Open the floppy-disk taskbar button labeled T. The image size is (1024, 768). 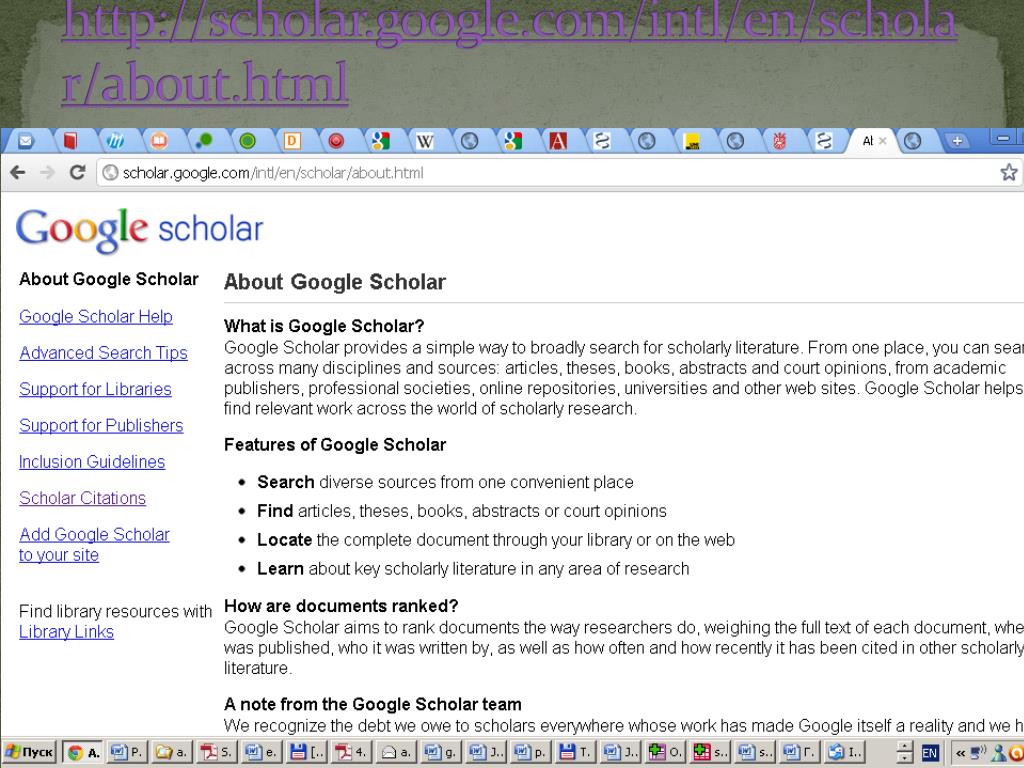tap(575, 753)
